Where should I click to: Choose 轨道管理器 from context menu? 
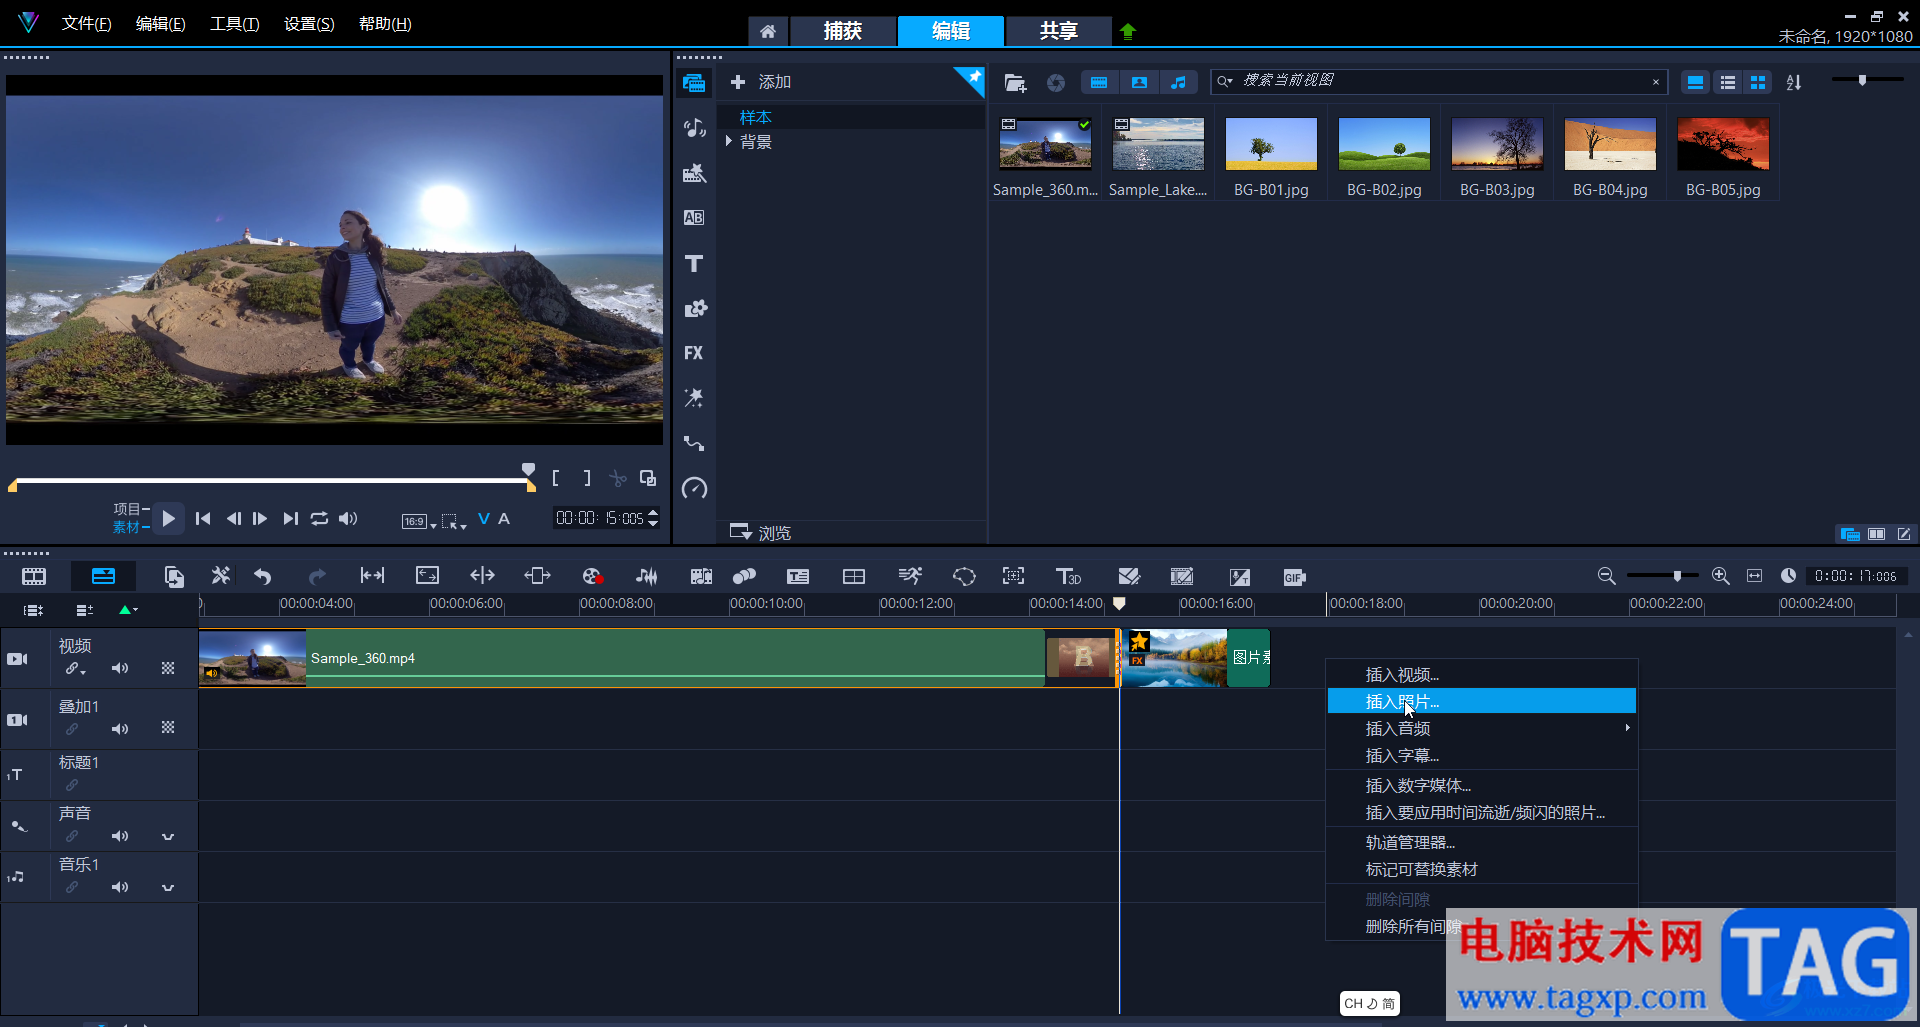click(x=1482, y=842)
